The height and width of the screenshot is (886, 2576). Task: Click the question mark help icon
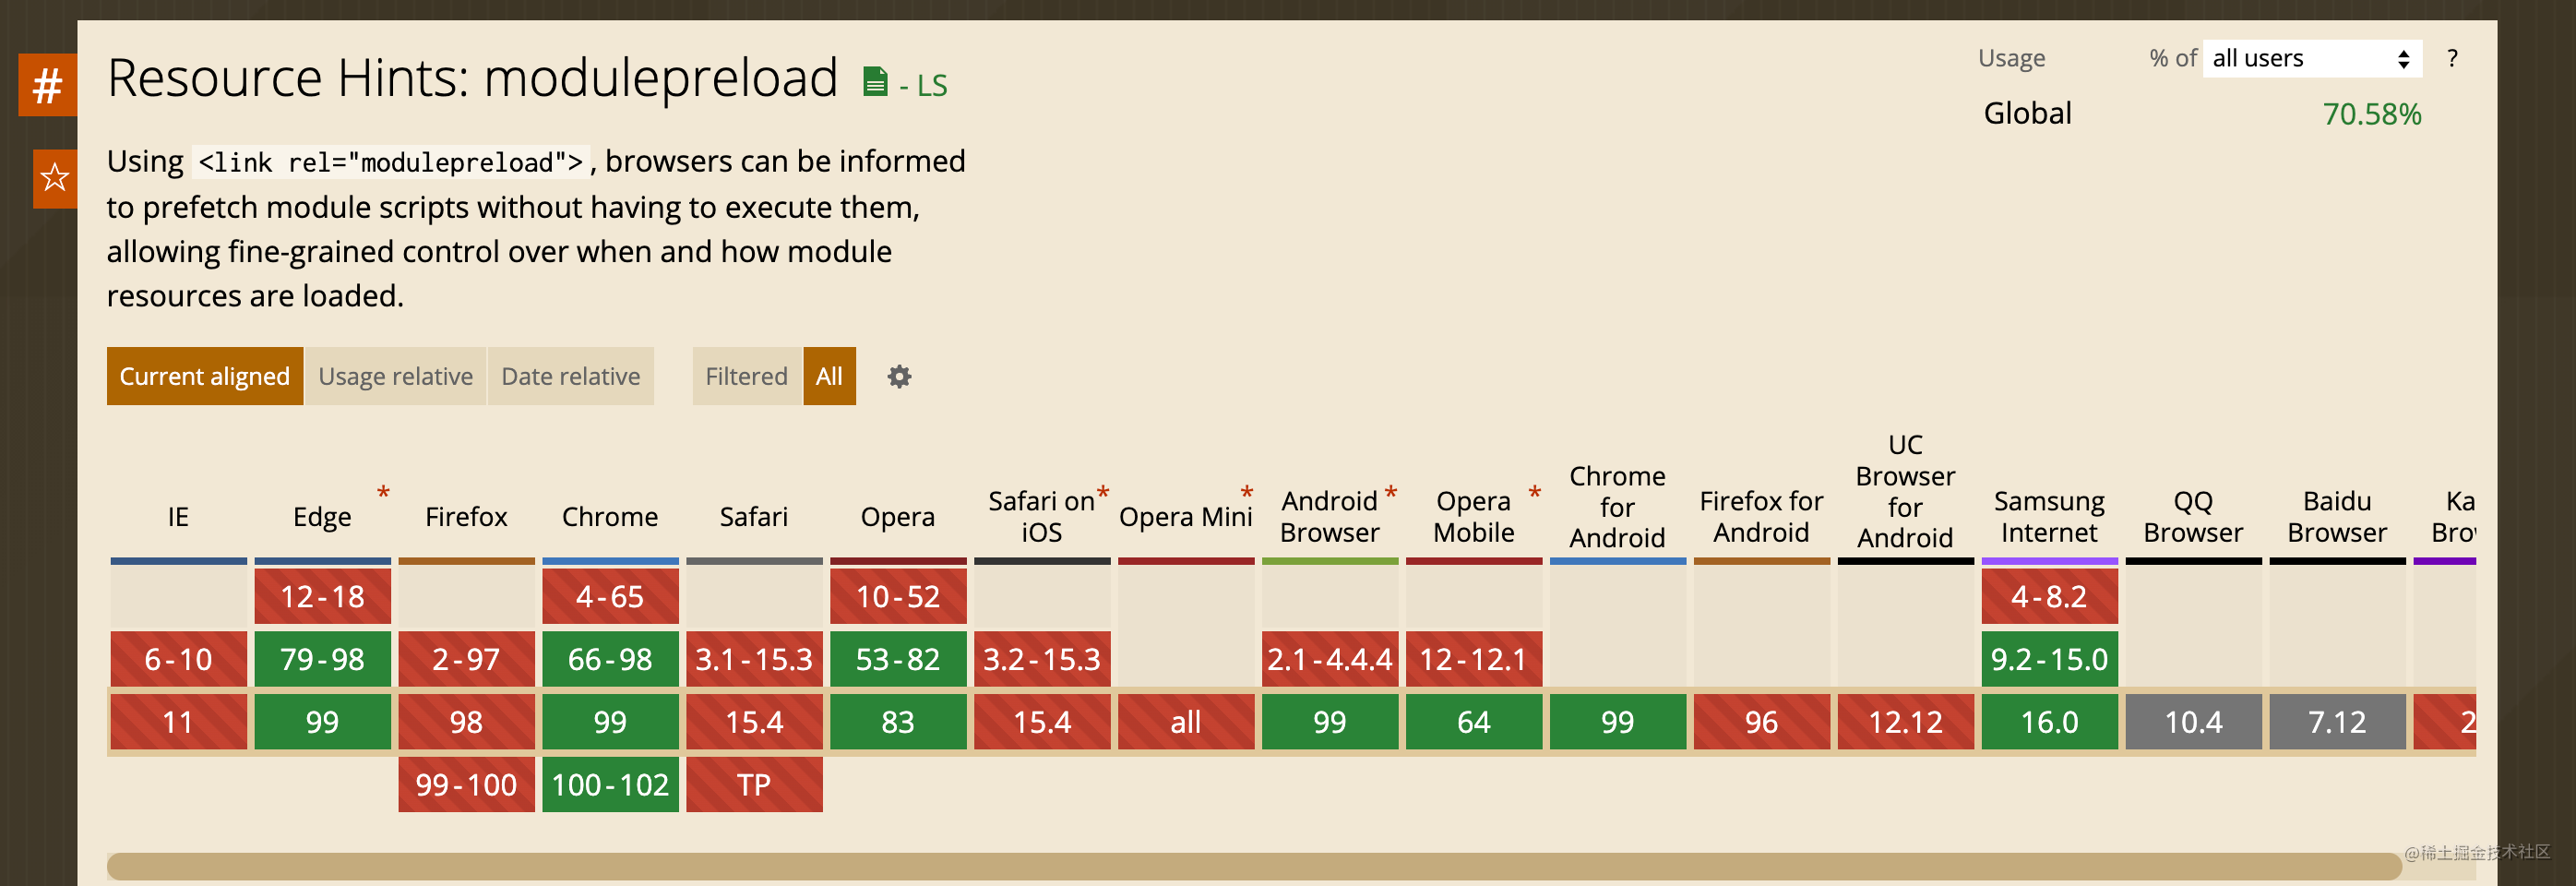[2452, 59]
